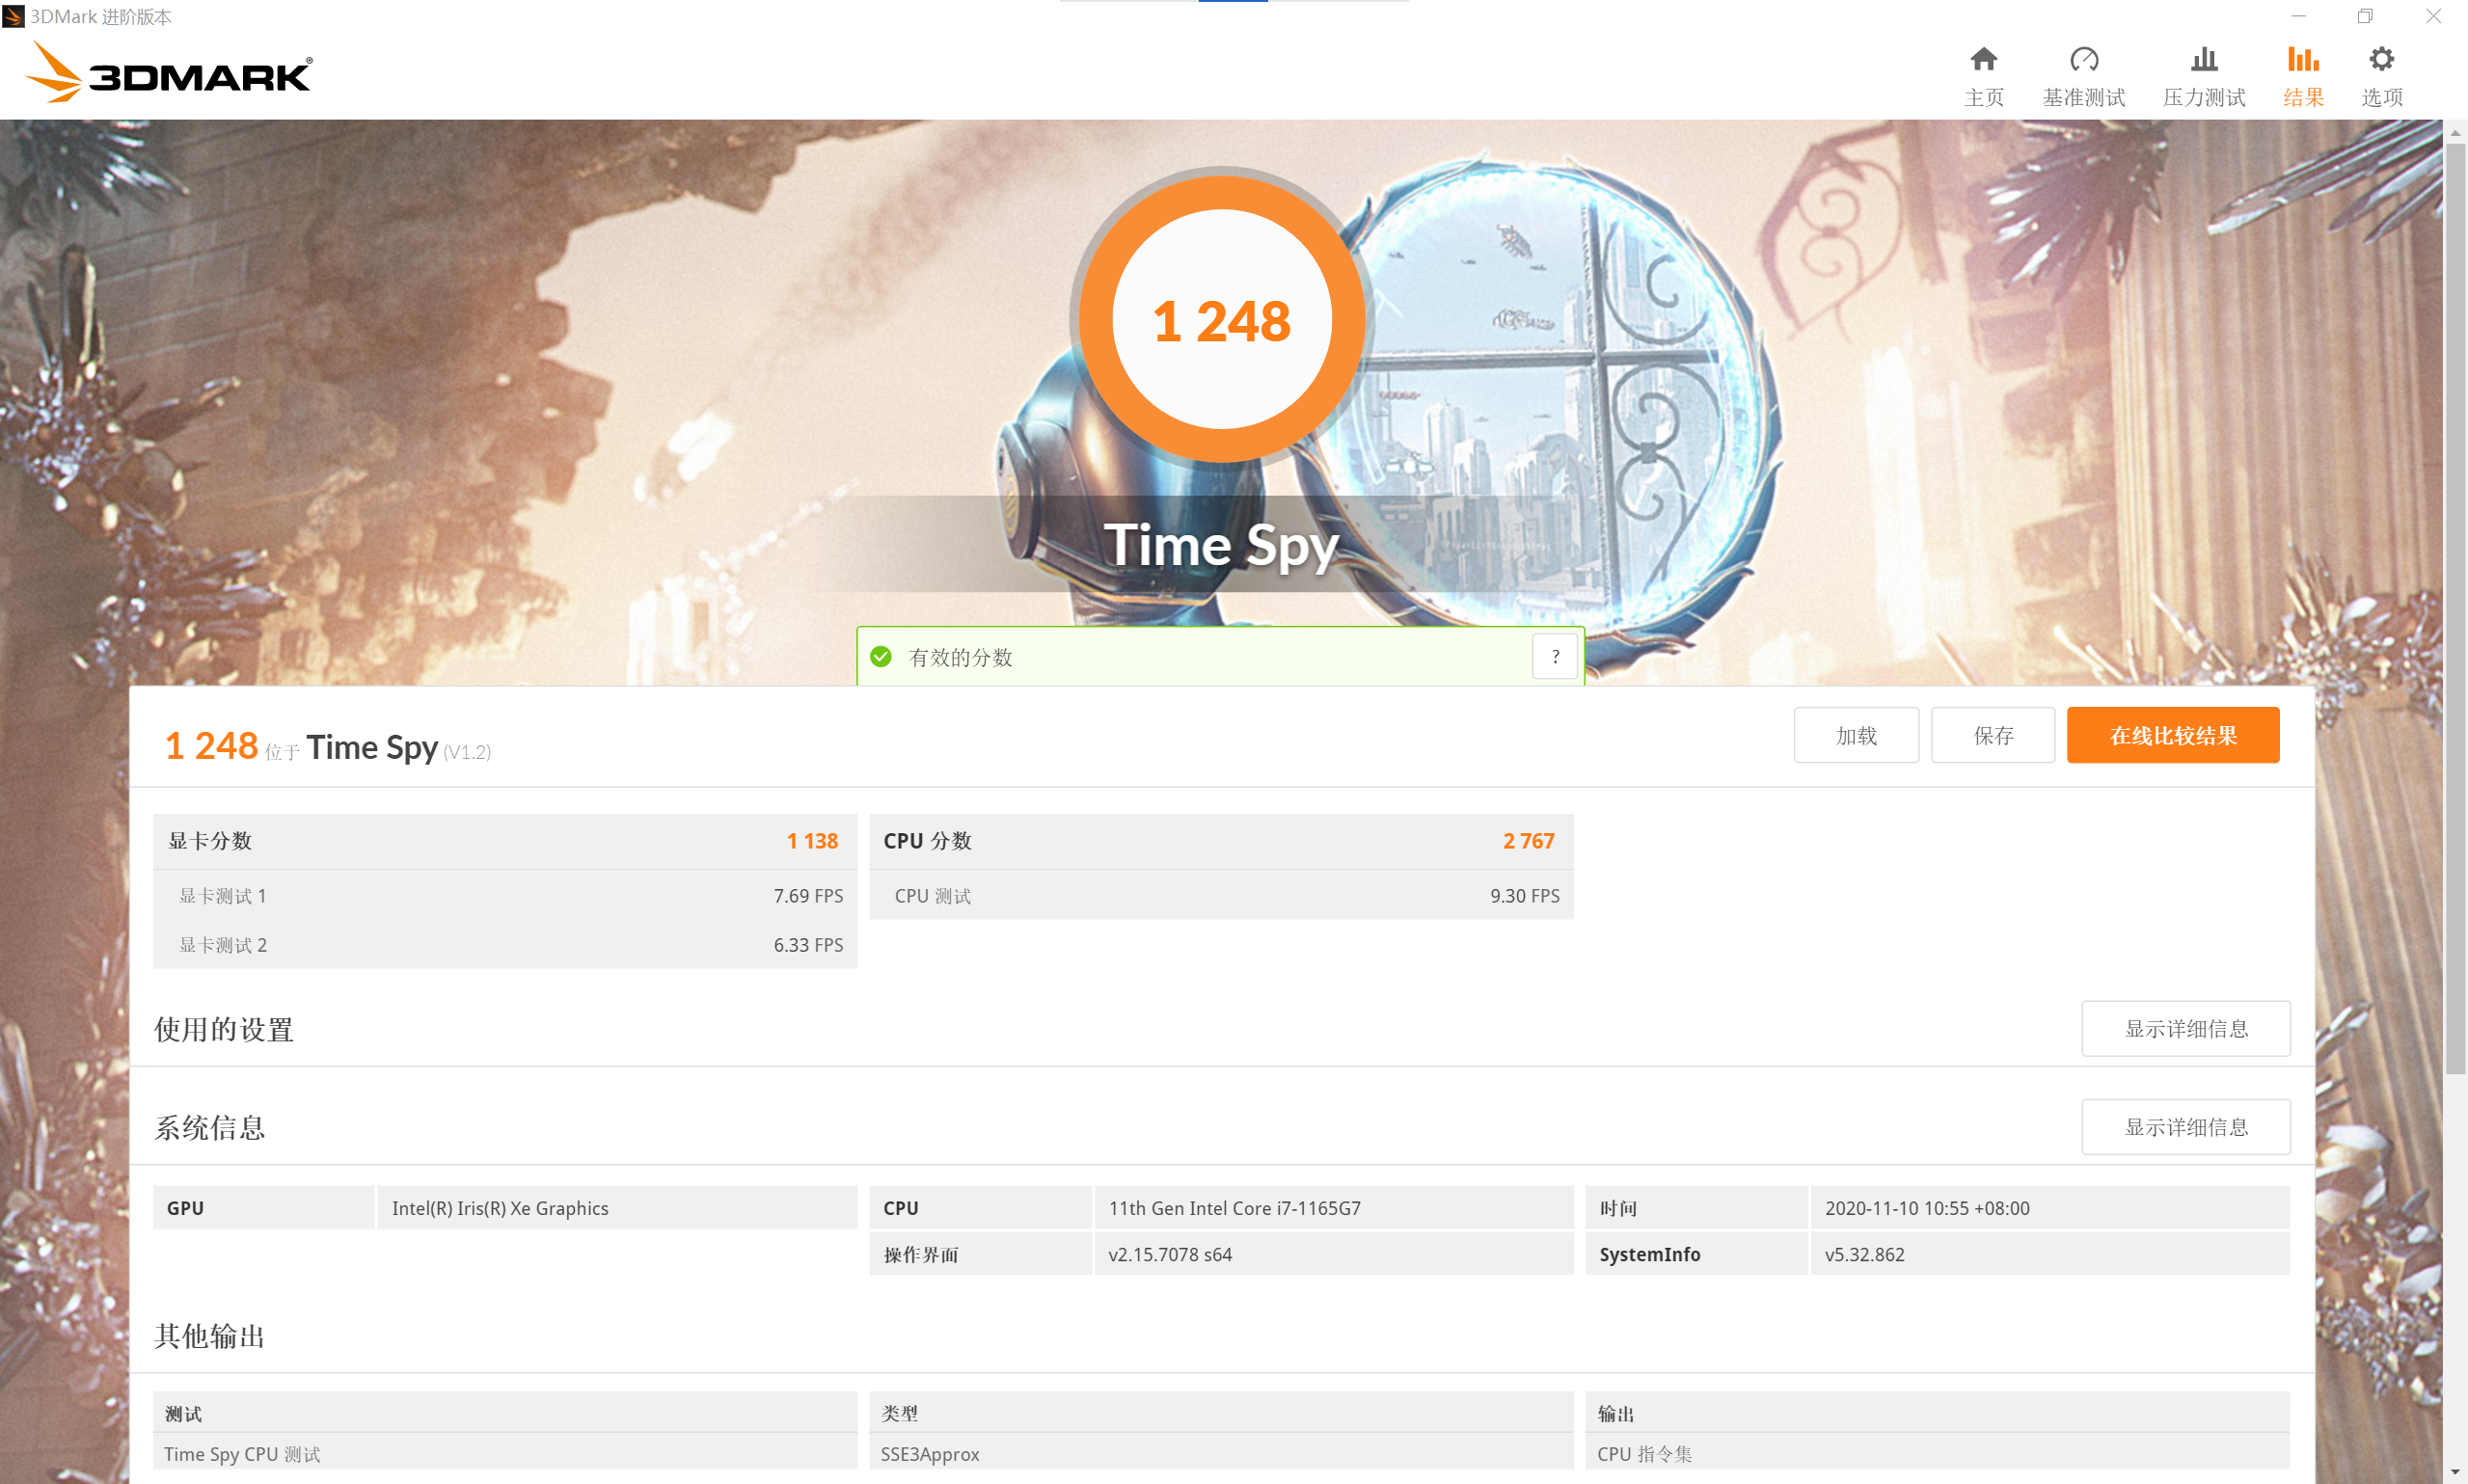
Task: Open the 选项 options gear icon
Action: pyautogui.click(x=2381, y=60)
